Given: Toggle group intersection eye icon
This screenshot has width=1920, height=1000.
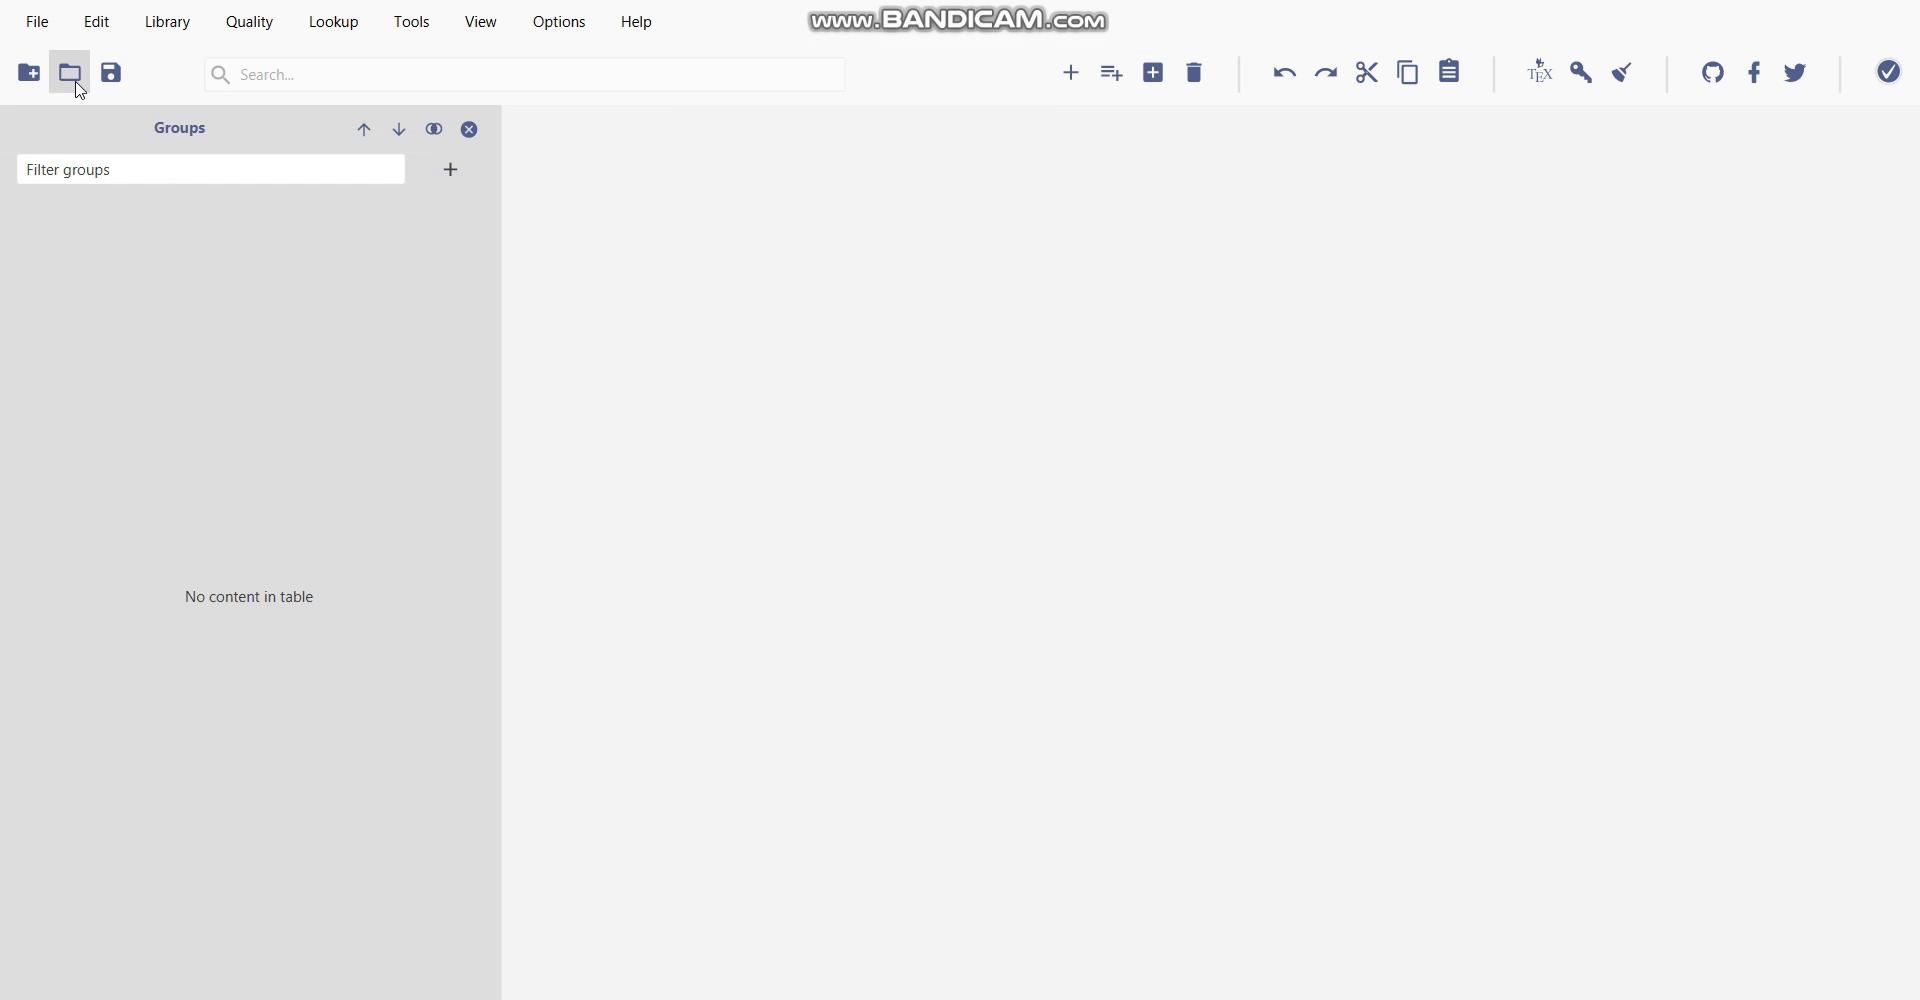Looking at the screenshot, I should click(434, 130).
